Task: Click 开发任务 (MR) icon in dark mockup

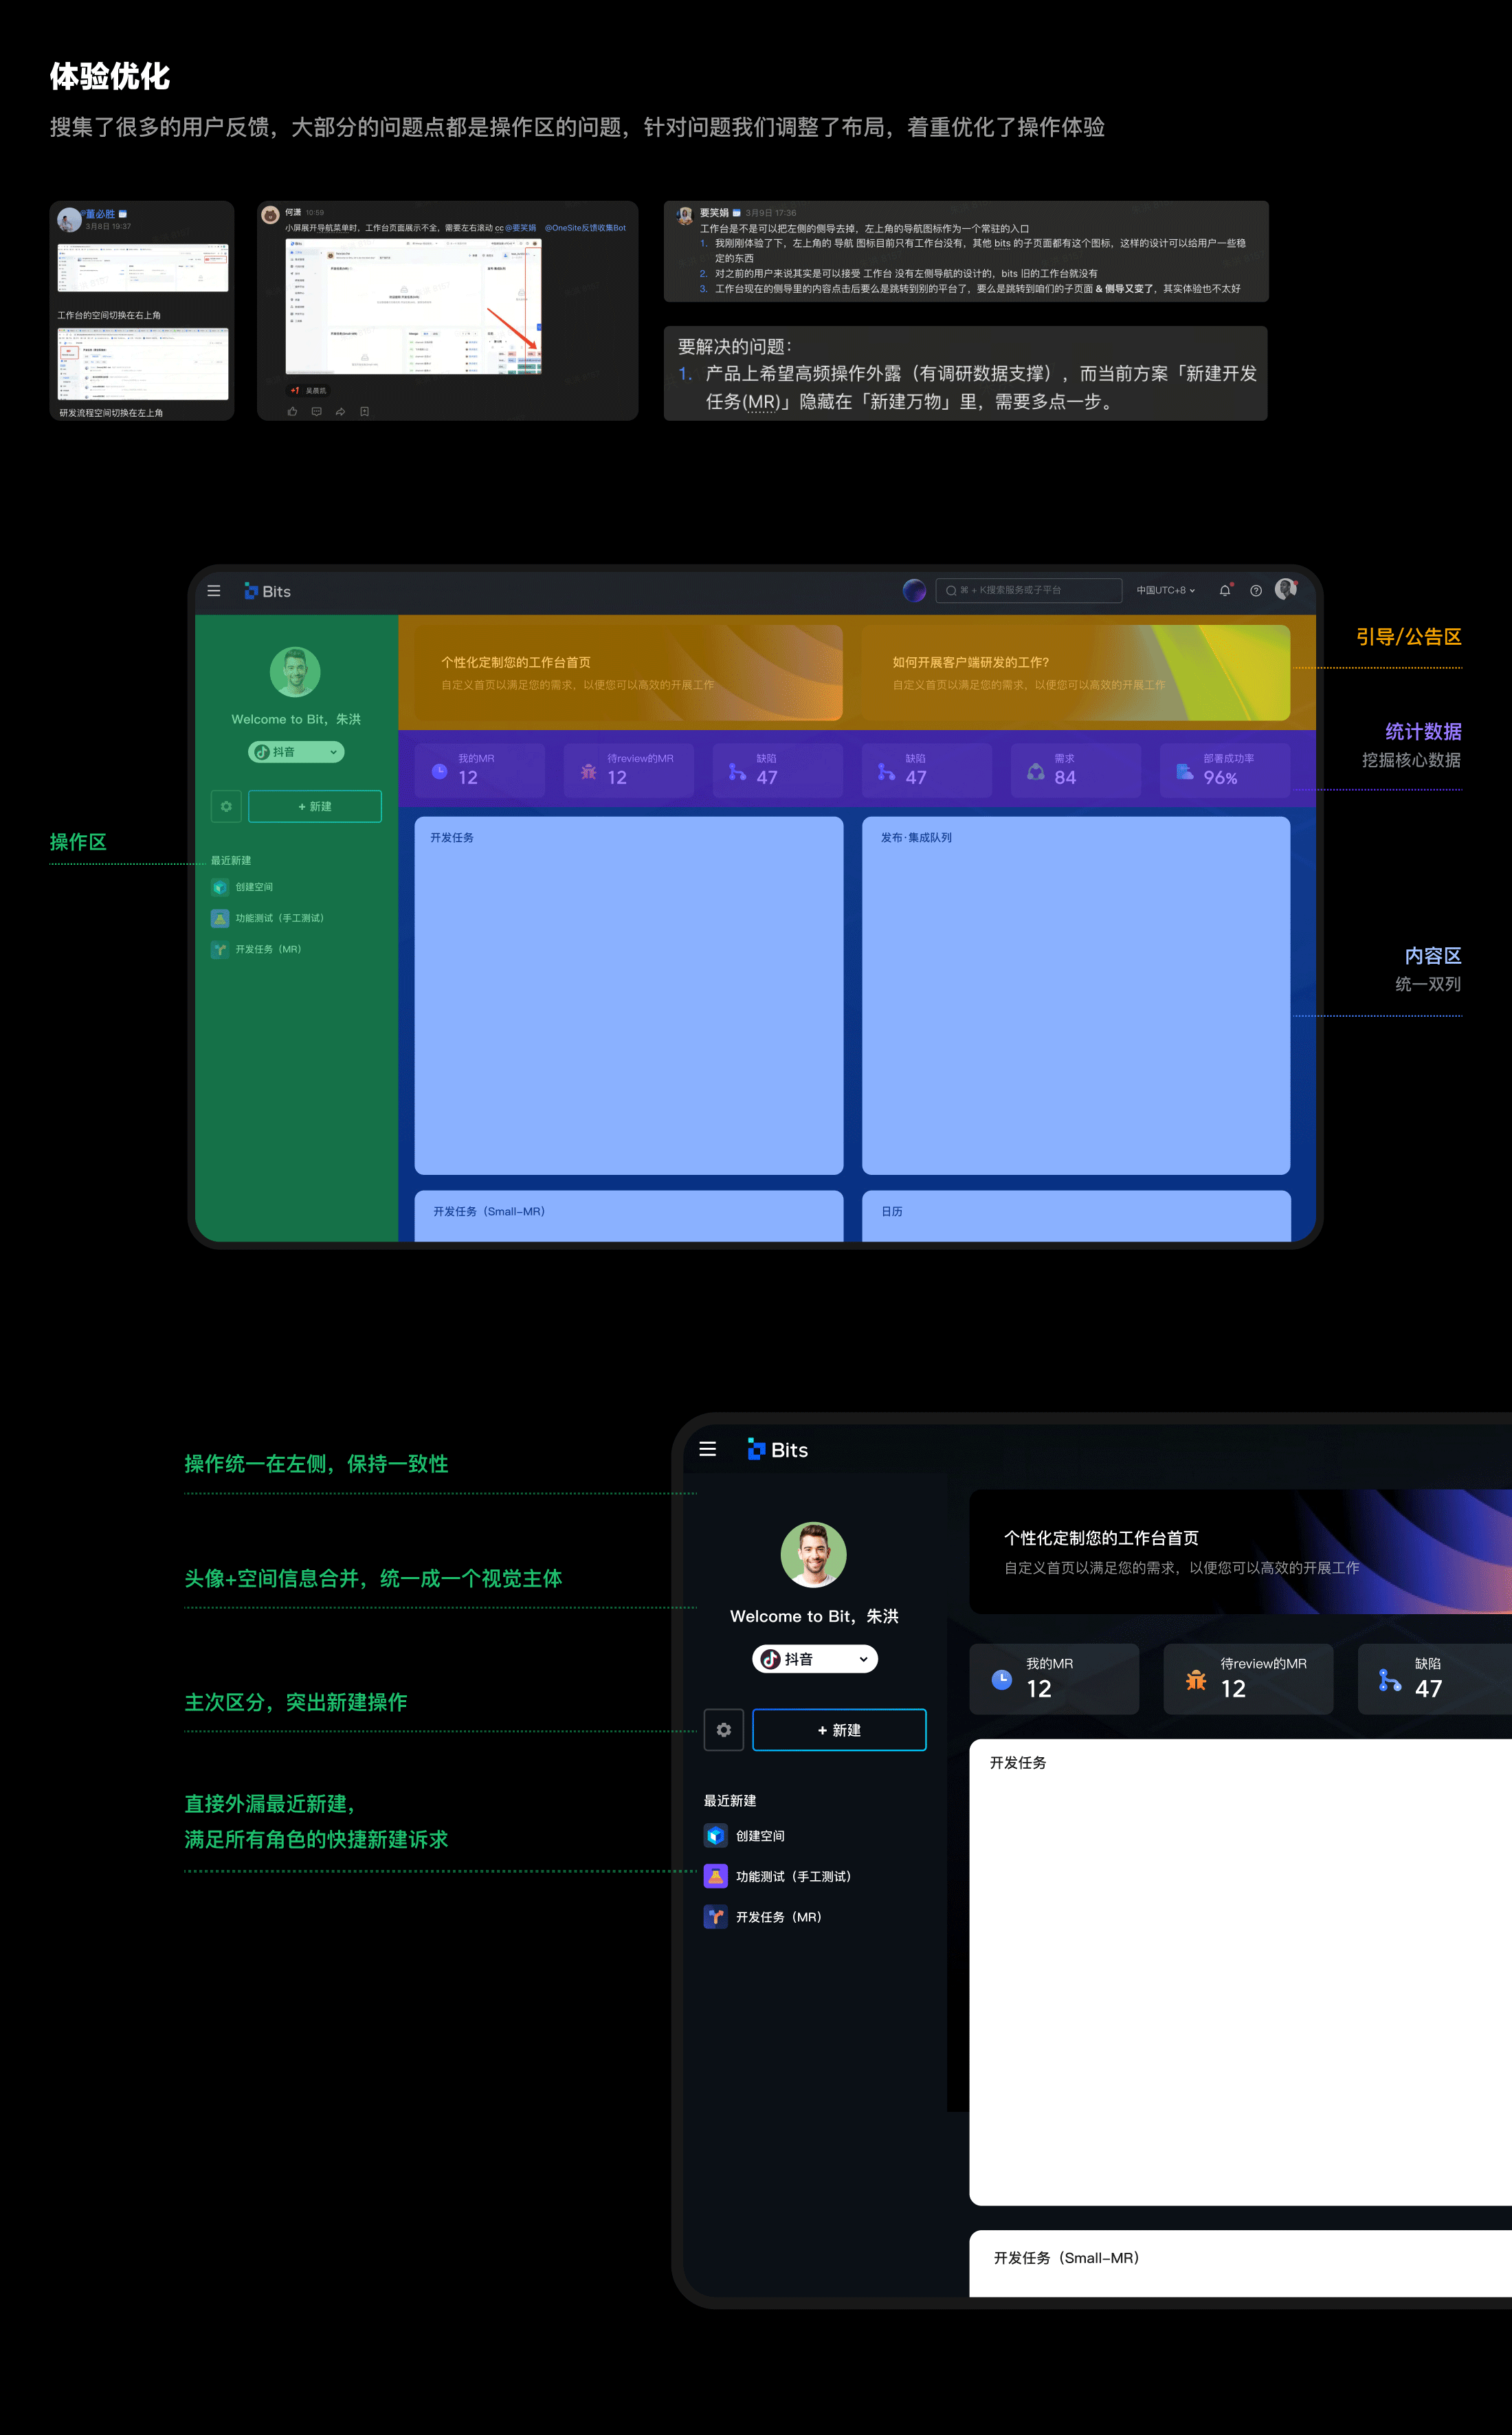Action: click(715, 1917)
